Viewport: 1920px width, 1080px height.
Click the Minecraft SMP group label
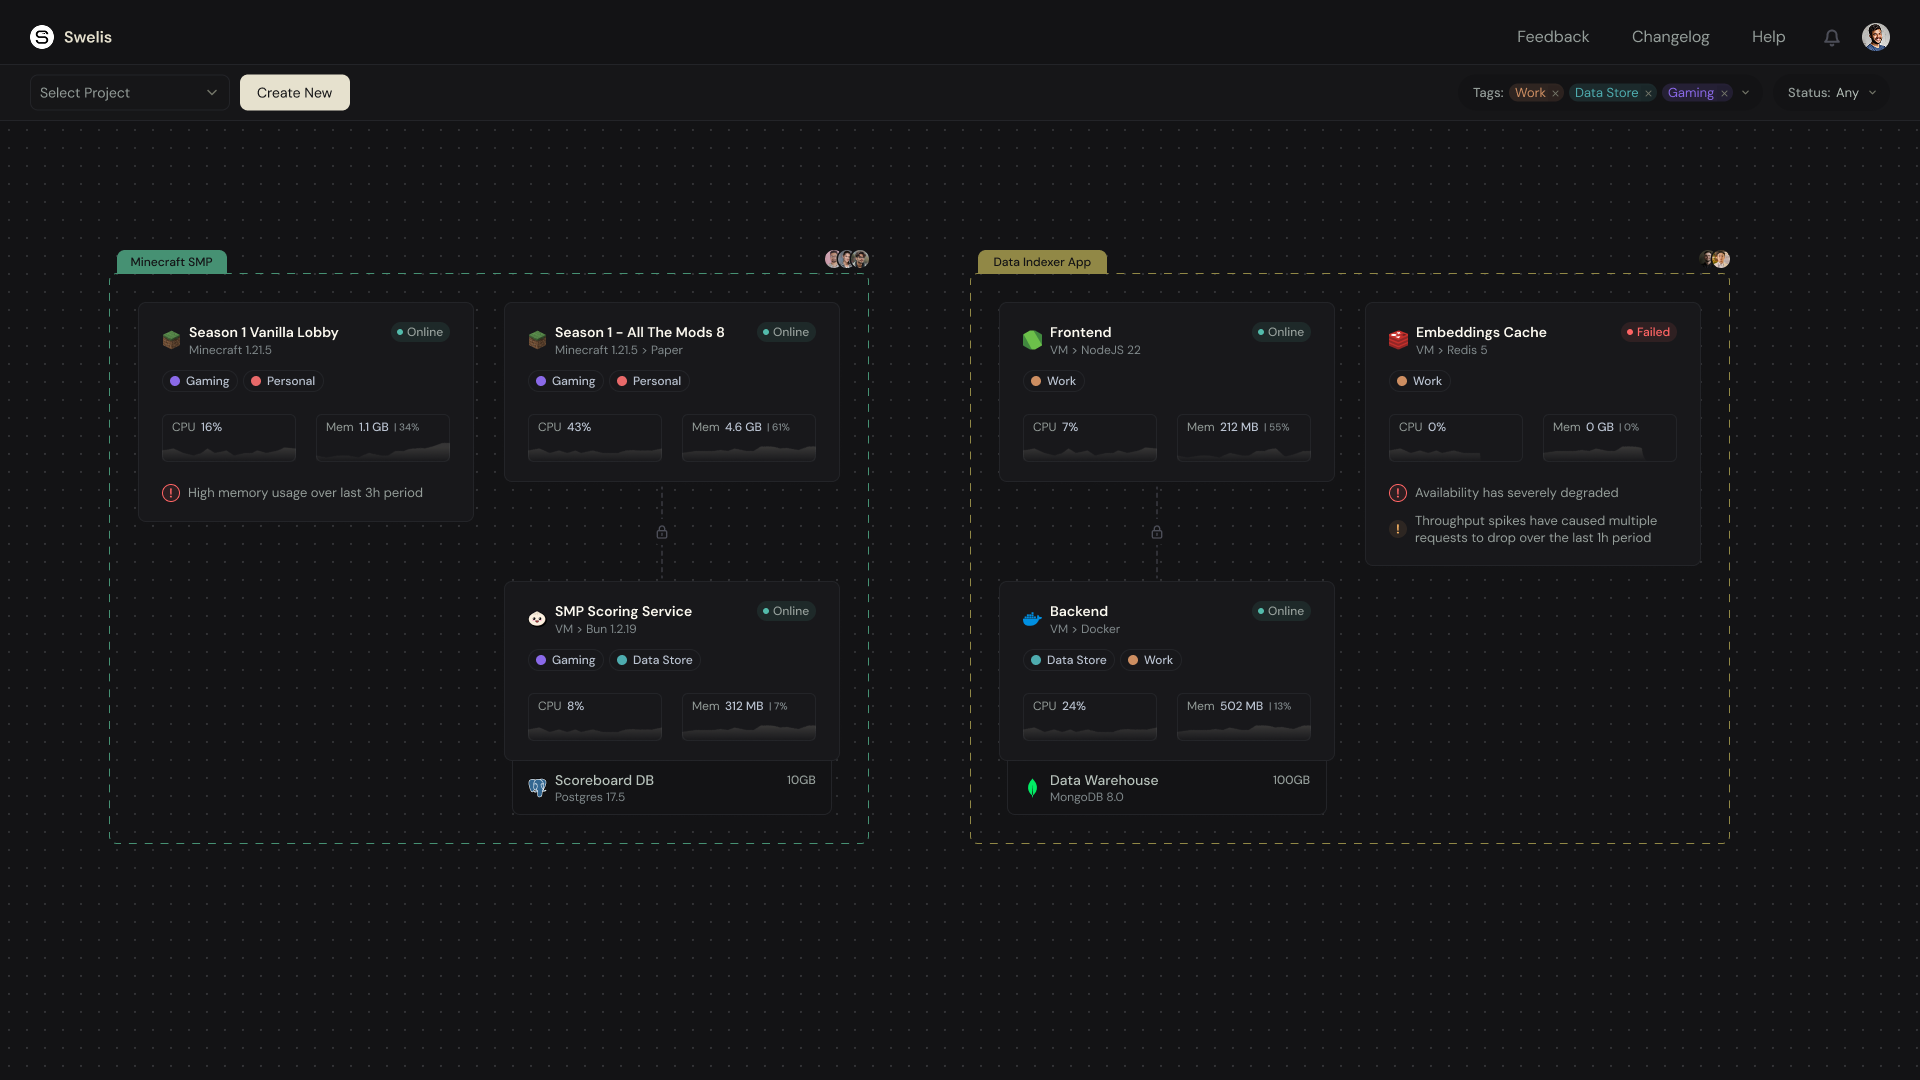(171, 262)
